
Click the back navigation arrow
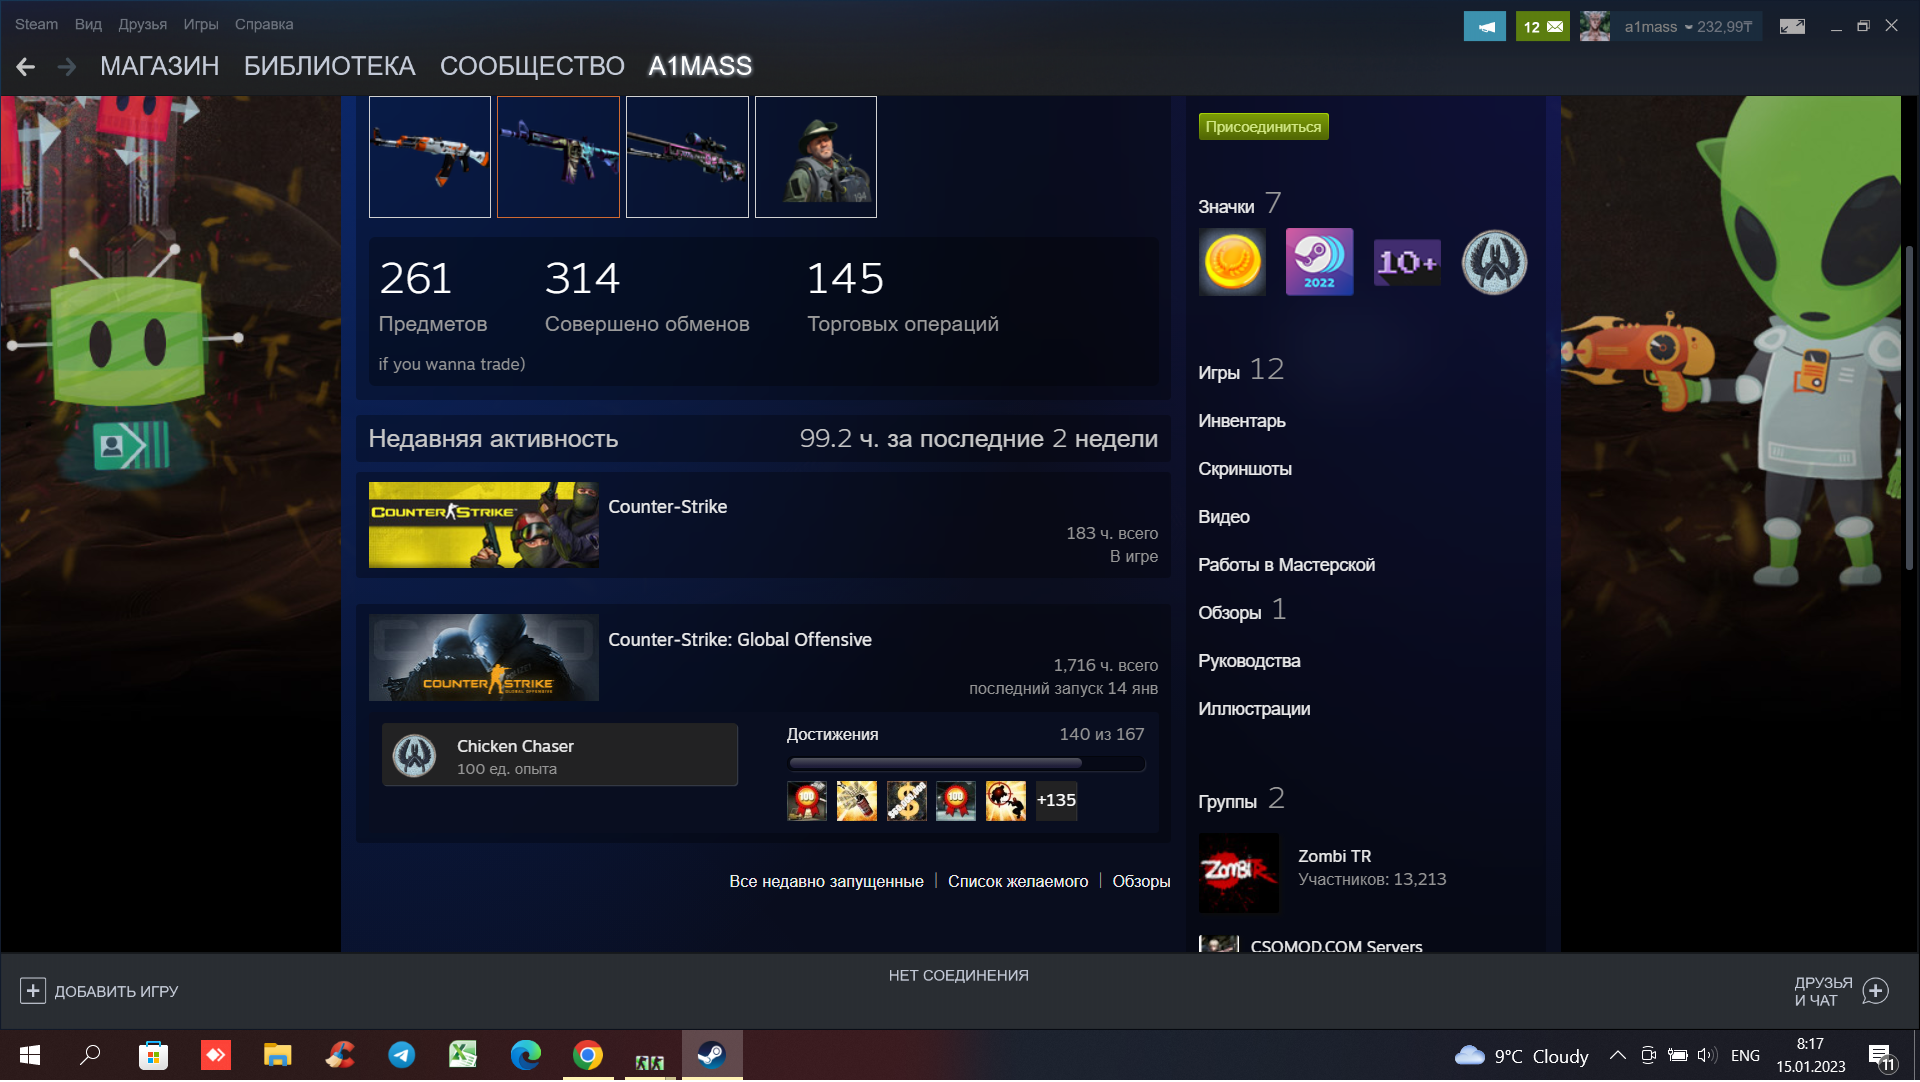tap(26, 67)
